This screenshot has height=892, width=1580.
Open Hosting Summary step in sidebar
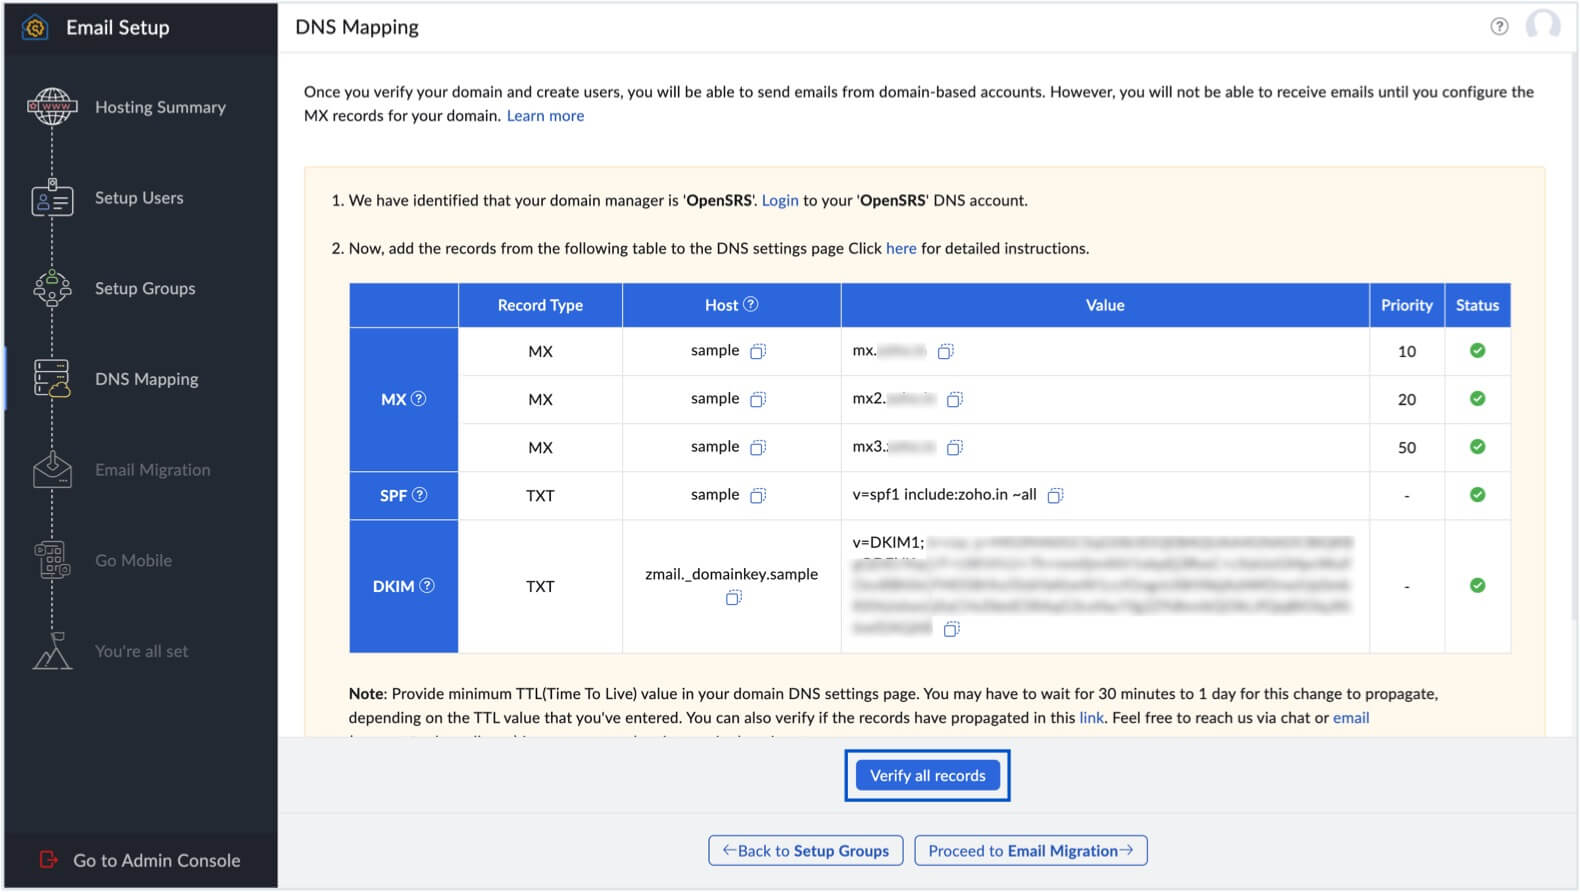click(160, 107)
